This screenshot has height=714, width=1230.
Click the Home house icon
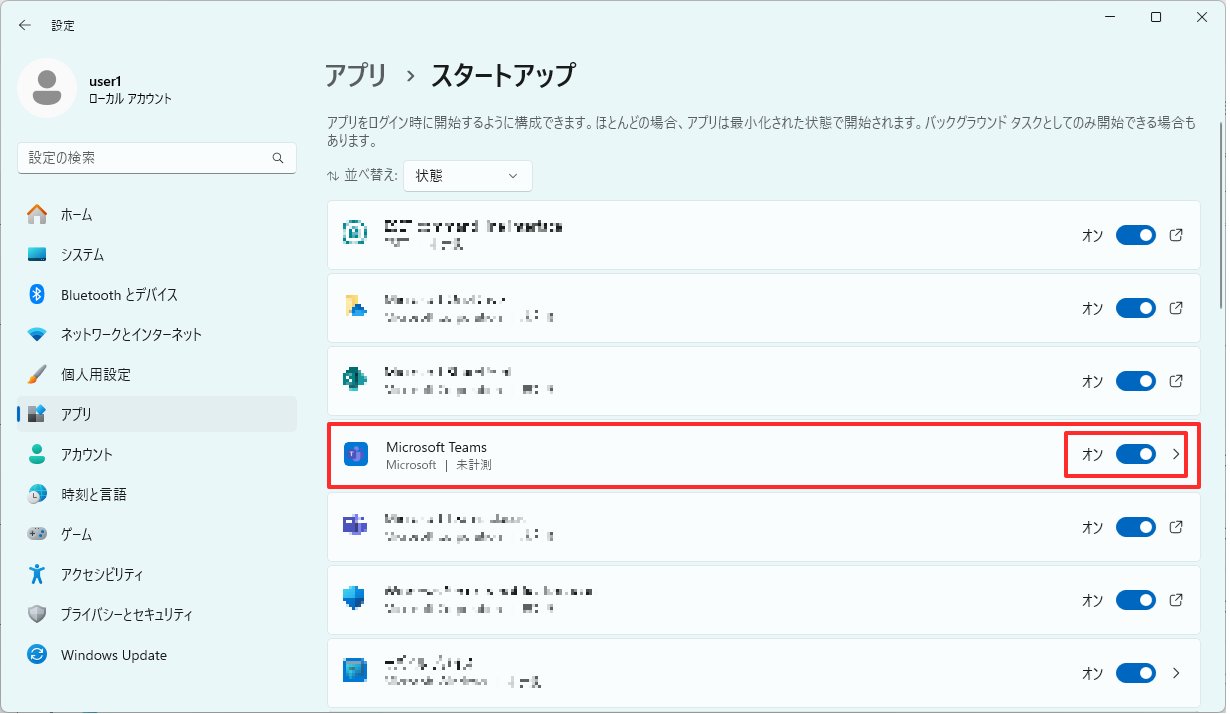37,214
